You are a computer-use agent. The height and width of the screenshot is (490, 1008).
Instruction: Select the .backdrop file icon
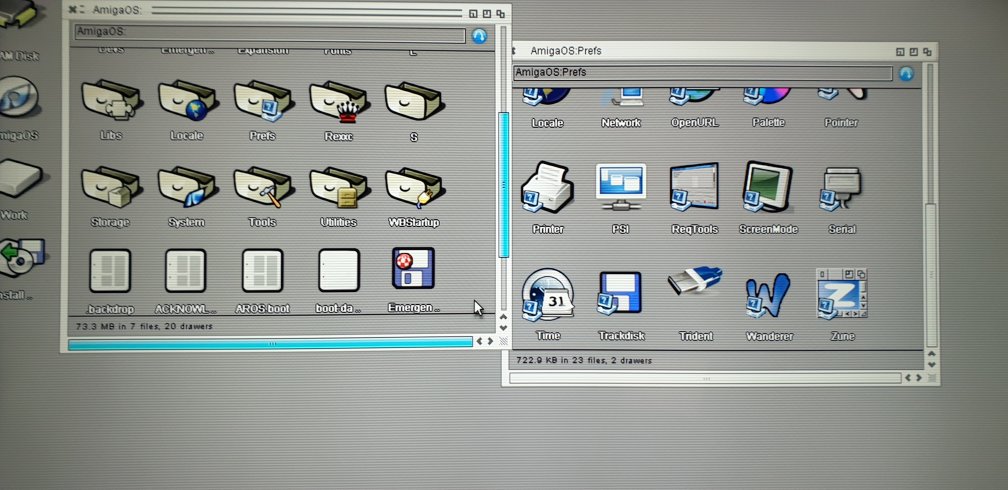tap(110, 271)
